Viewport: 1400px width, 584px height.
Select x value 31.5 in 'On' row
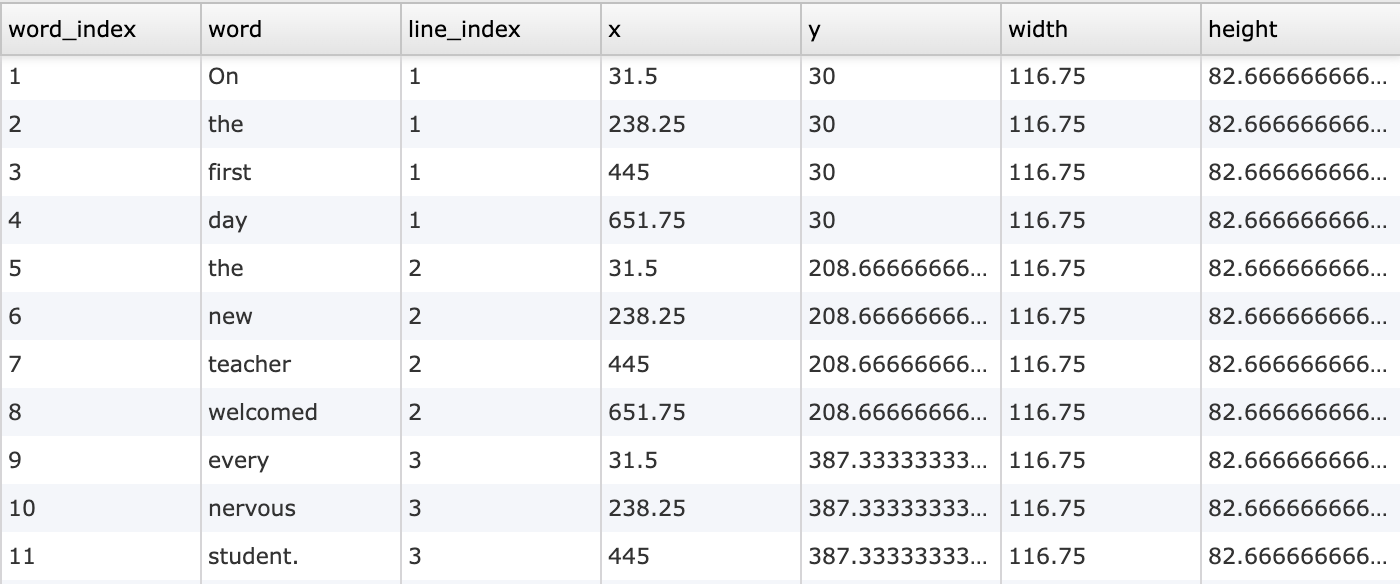click(700, 76)
